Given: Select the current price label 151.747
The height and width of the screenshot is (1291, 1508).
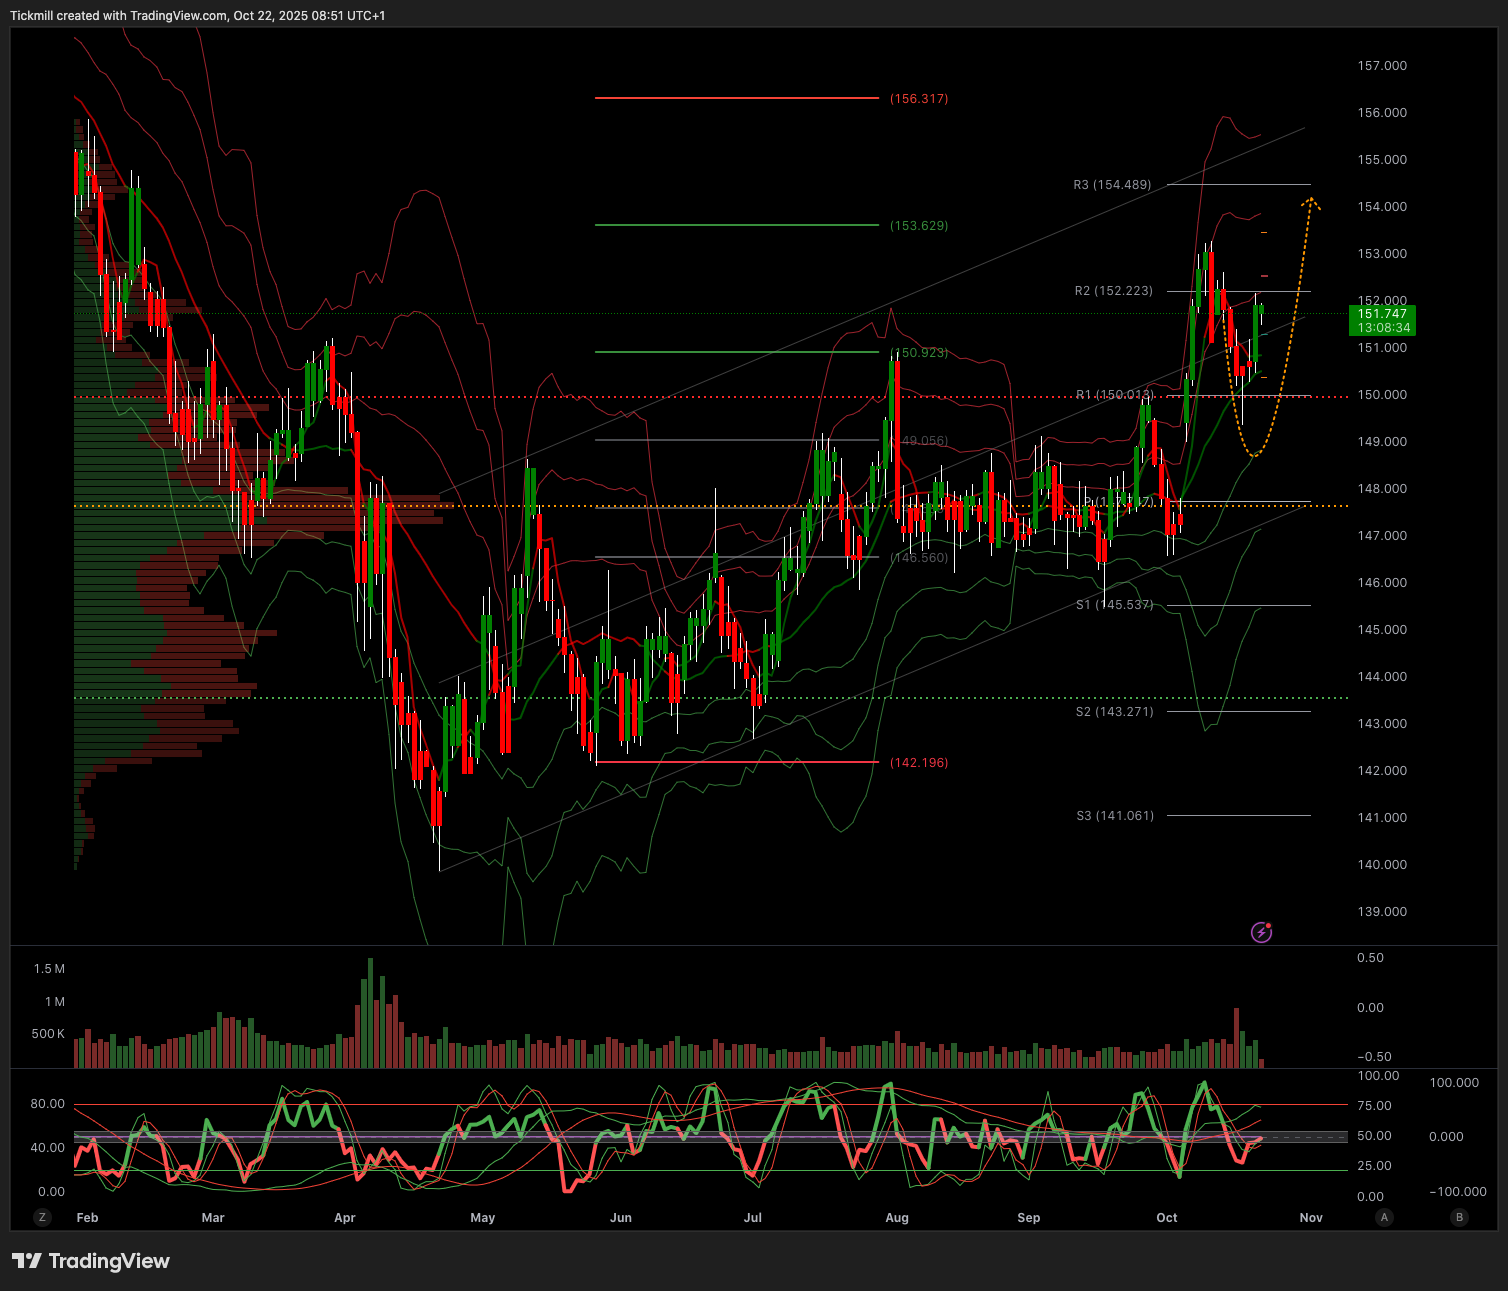Looking at the screenshot, I should pyautogui.click(x=1381, y=314).
